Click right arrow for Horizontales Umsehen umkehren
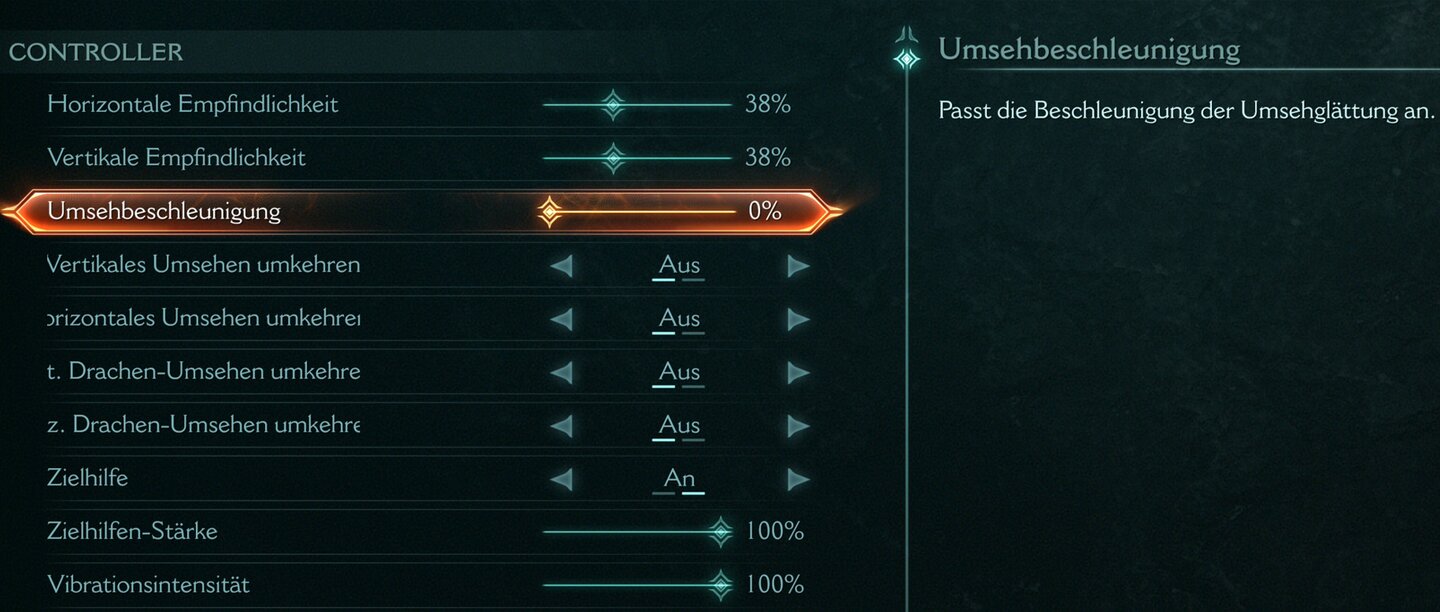Viewport: 1440px width, 612px height. (797, 319)
